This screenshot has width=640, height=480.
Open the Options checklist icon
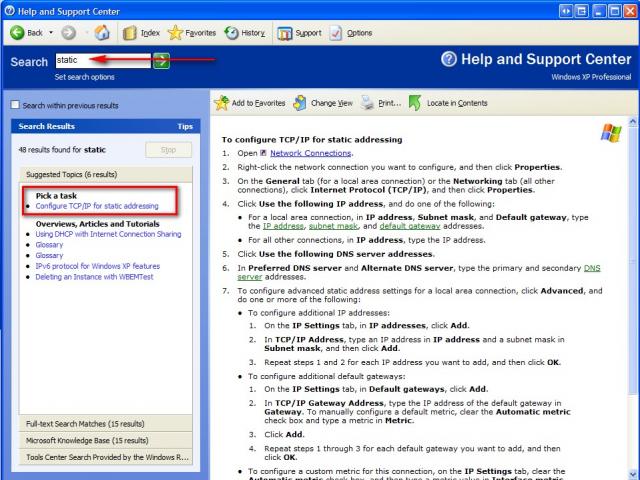click(x=336, y=33)
